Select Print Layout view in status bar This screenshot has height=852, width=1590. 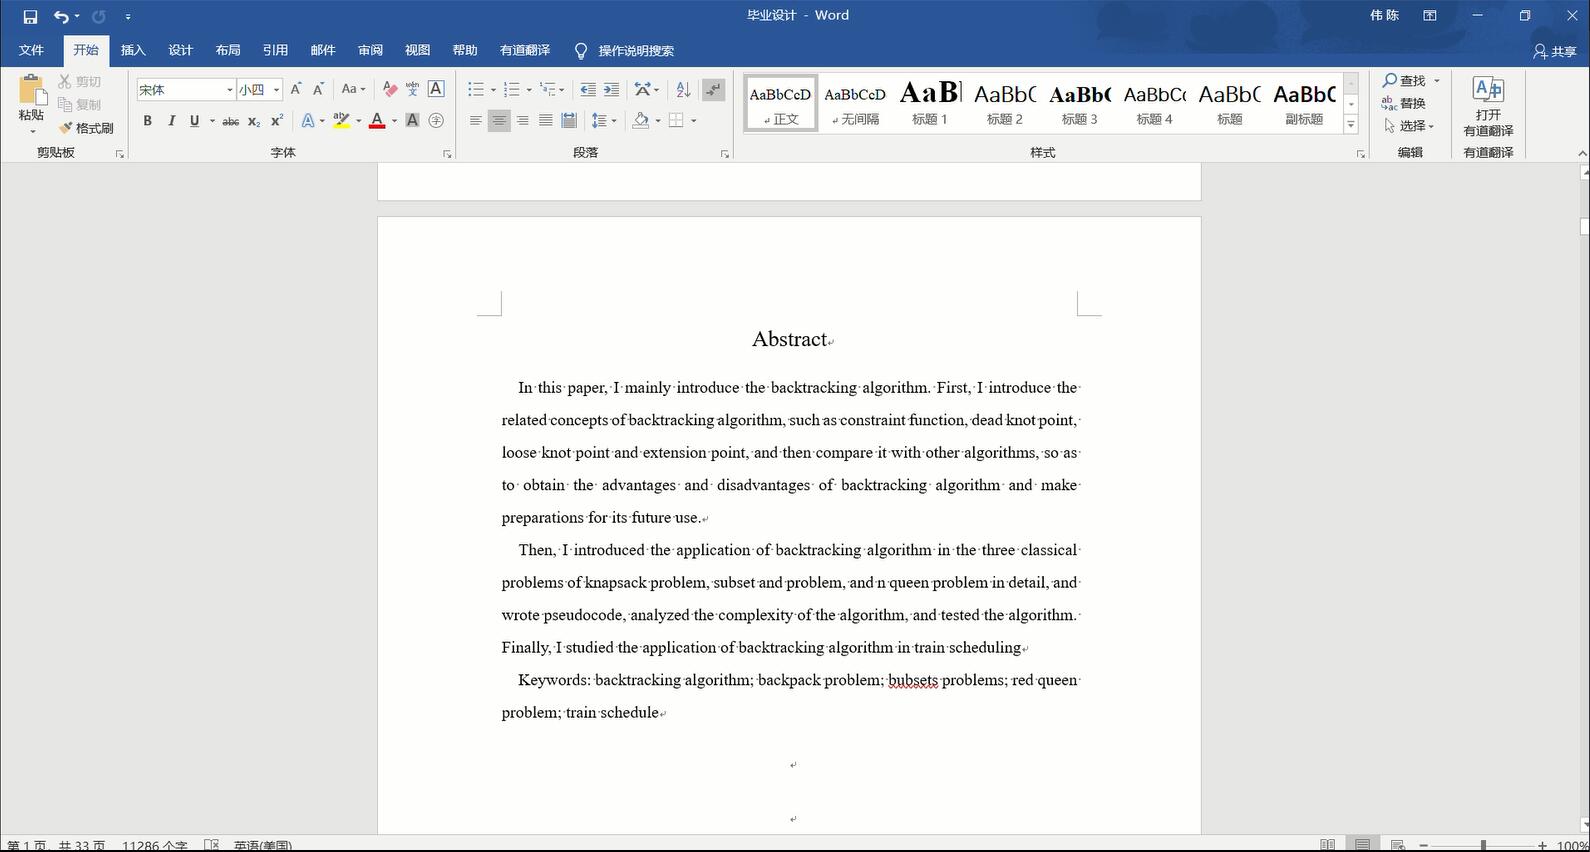point(1362,845)
